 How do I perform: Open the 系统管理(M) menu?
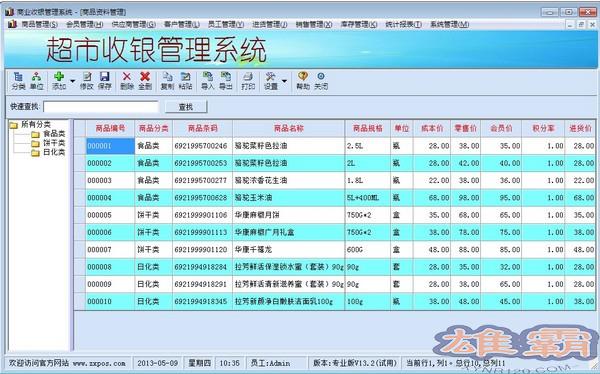449,24
